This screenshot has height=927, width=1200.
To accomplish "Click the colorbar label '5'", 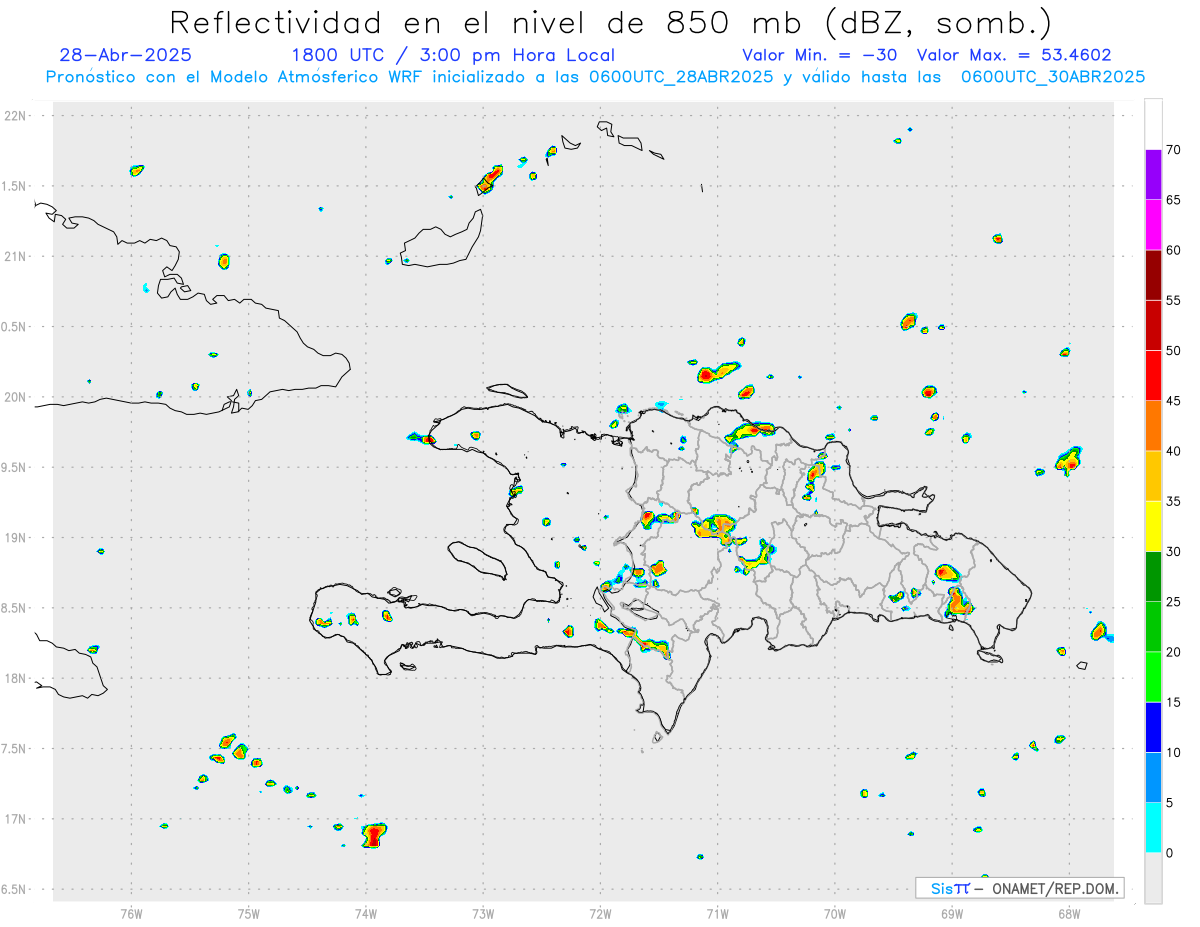I will [x=1170, y=803].
